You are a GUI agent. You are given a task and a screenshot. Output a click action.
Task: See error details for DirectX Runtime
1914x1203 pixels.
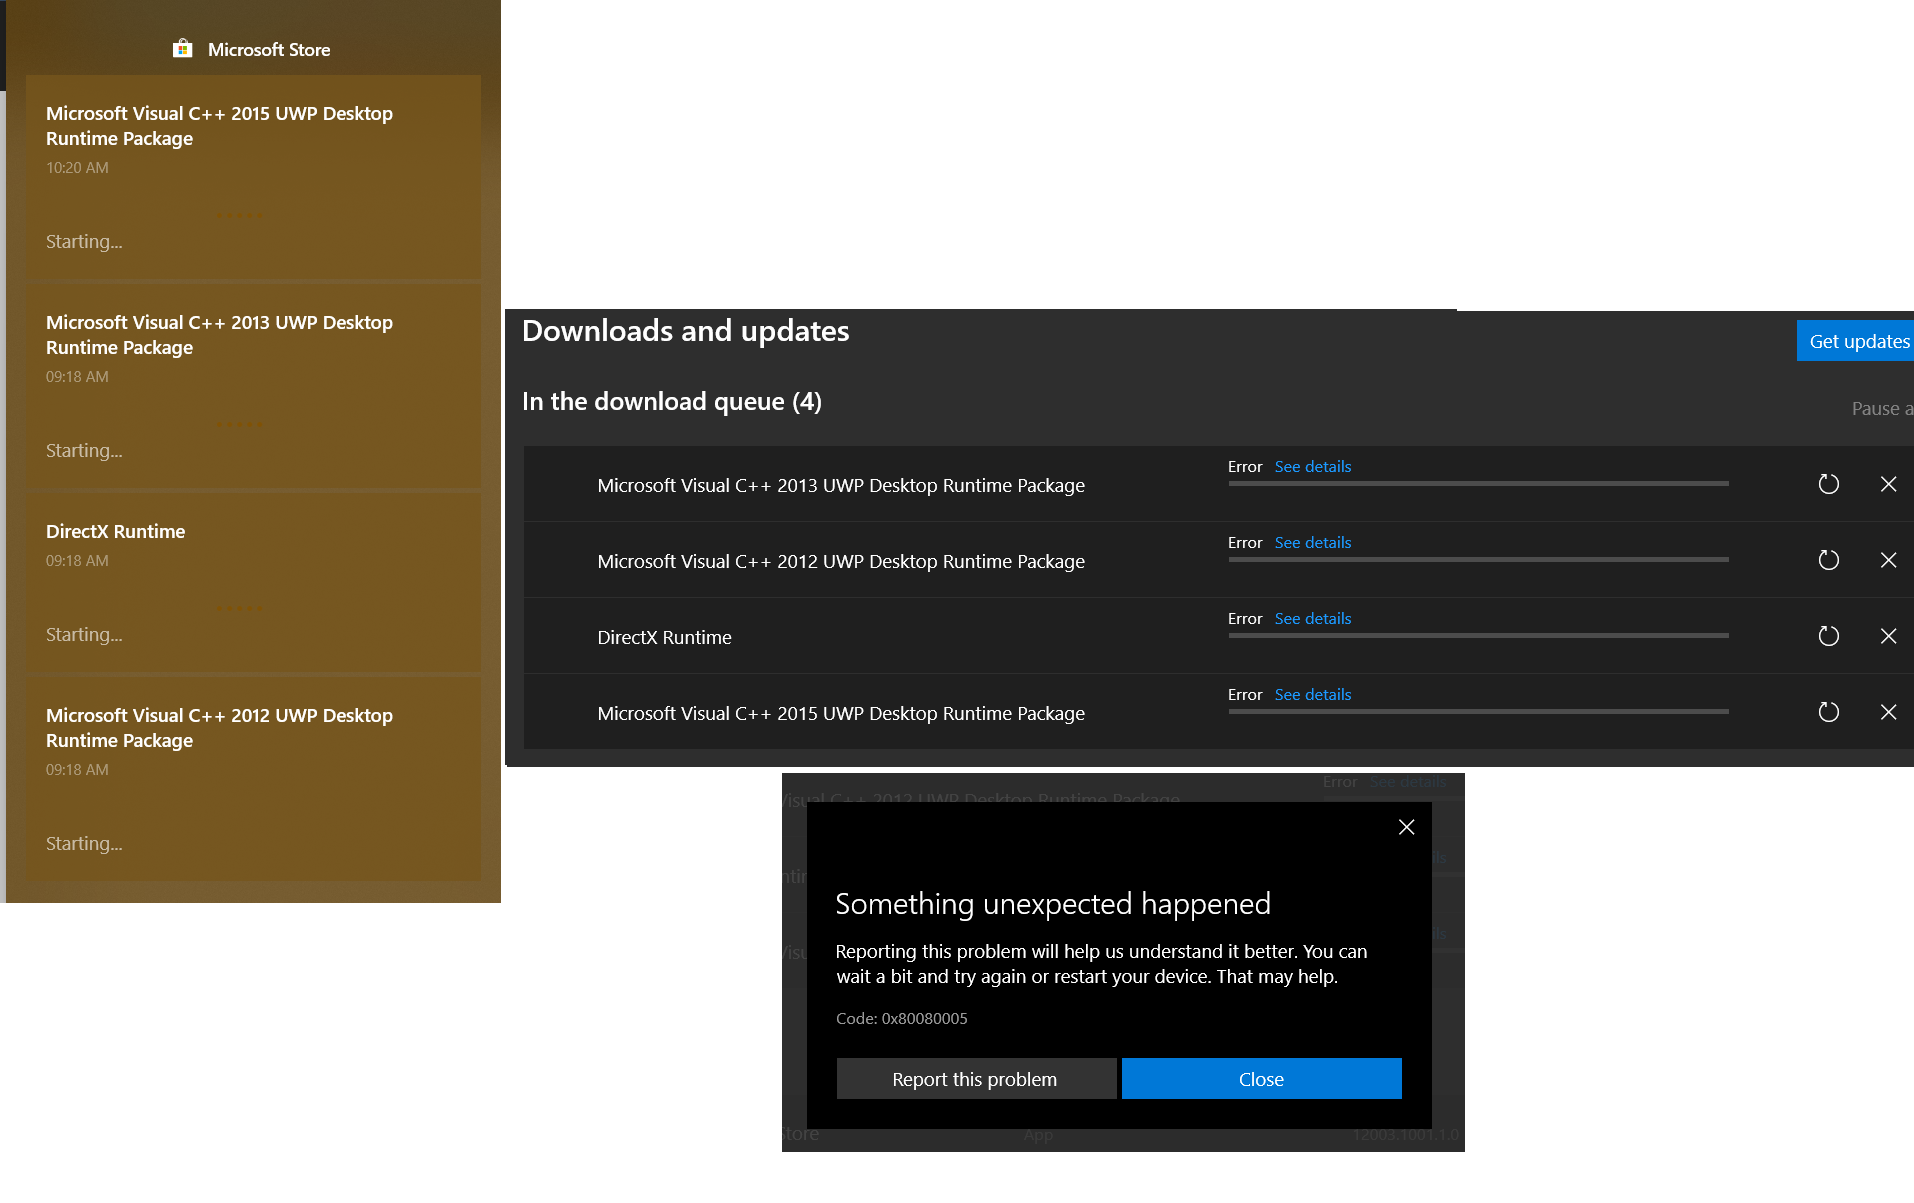1312,618
